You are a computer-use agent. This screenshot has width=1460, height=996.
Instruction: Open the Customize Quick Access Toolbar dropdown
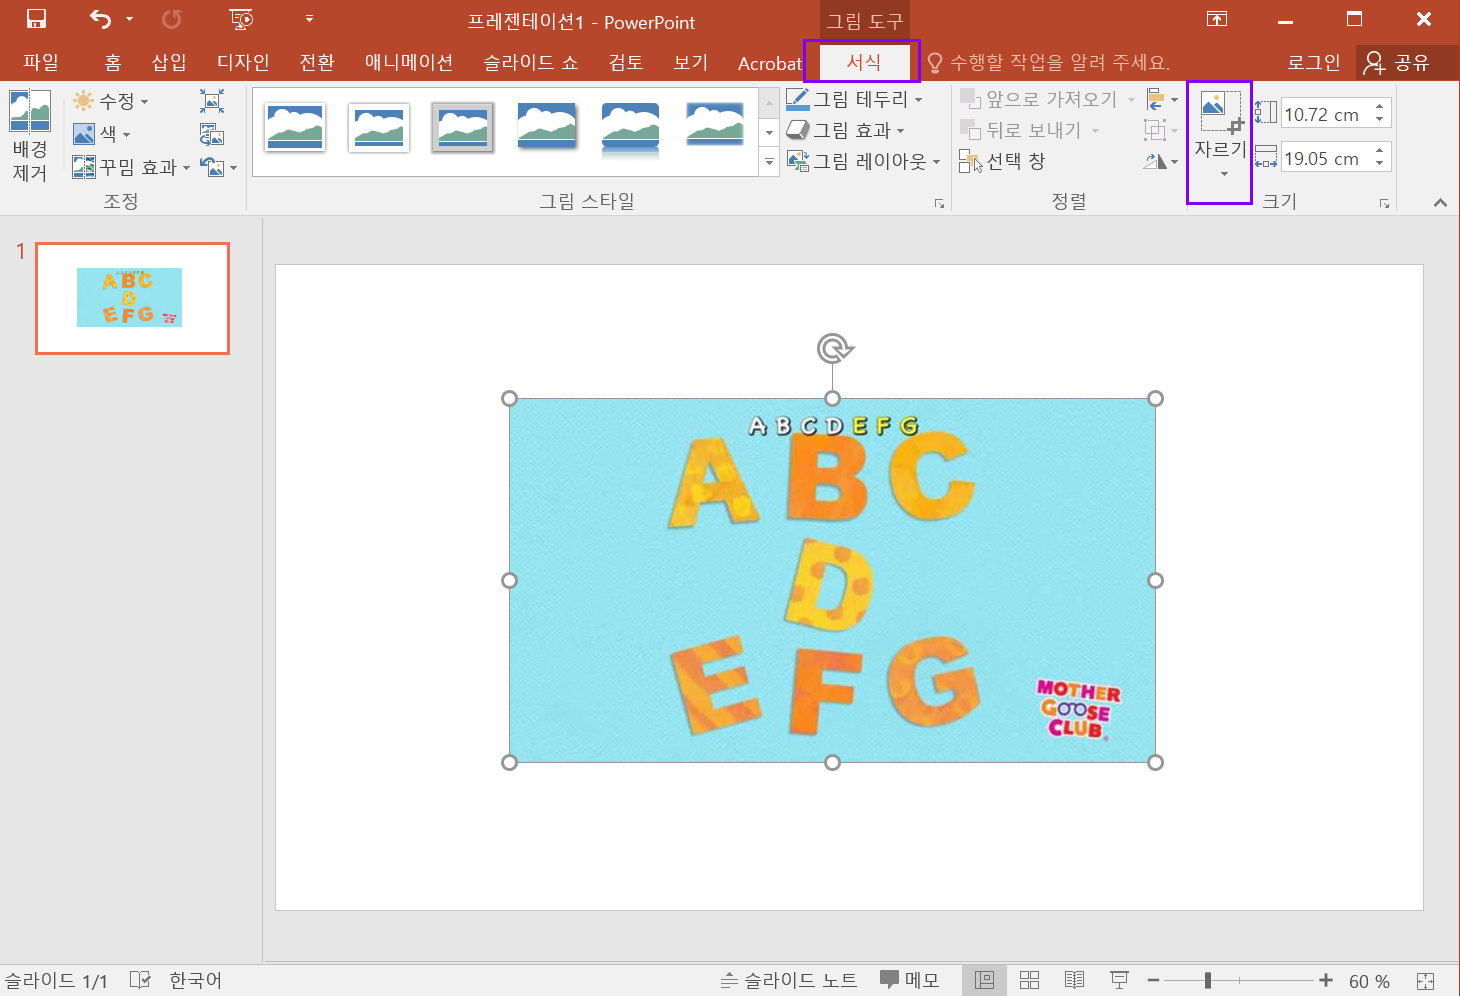tap(309, 19)
